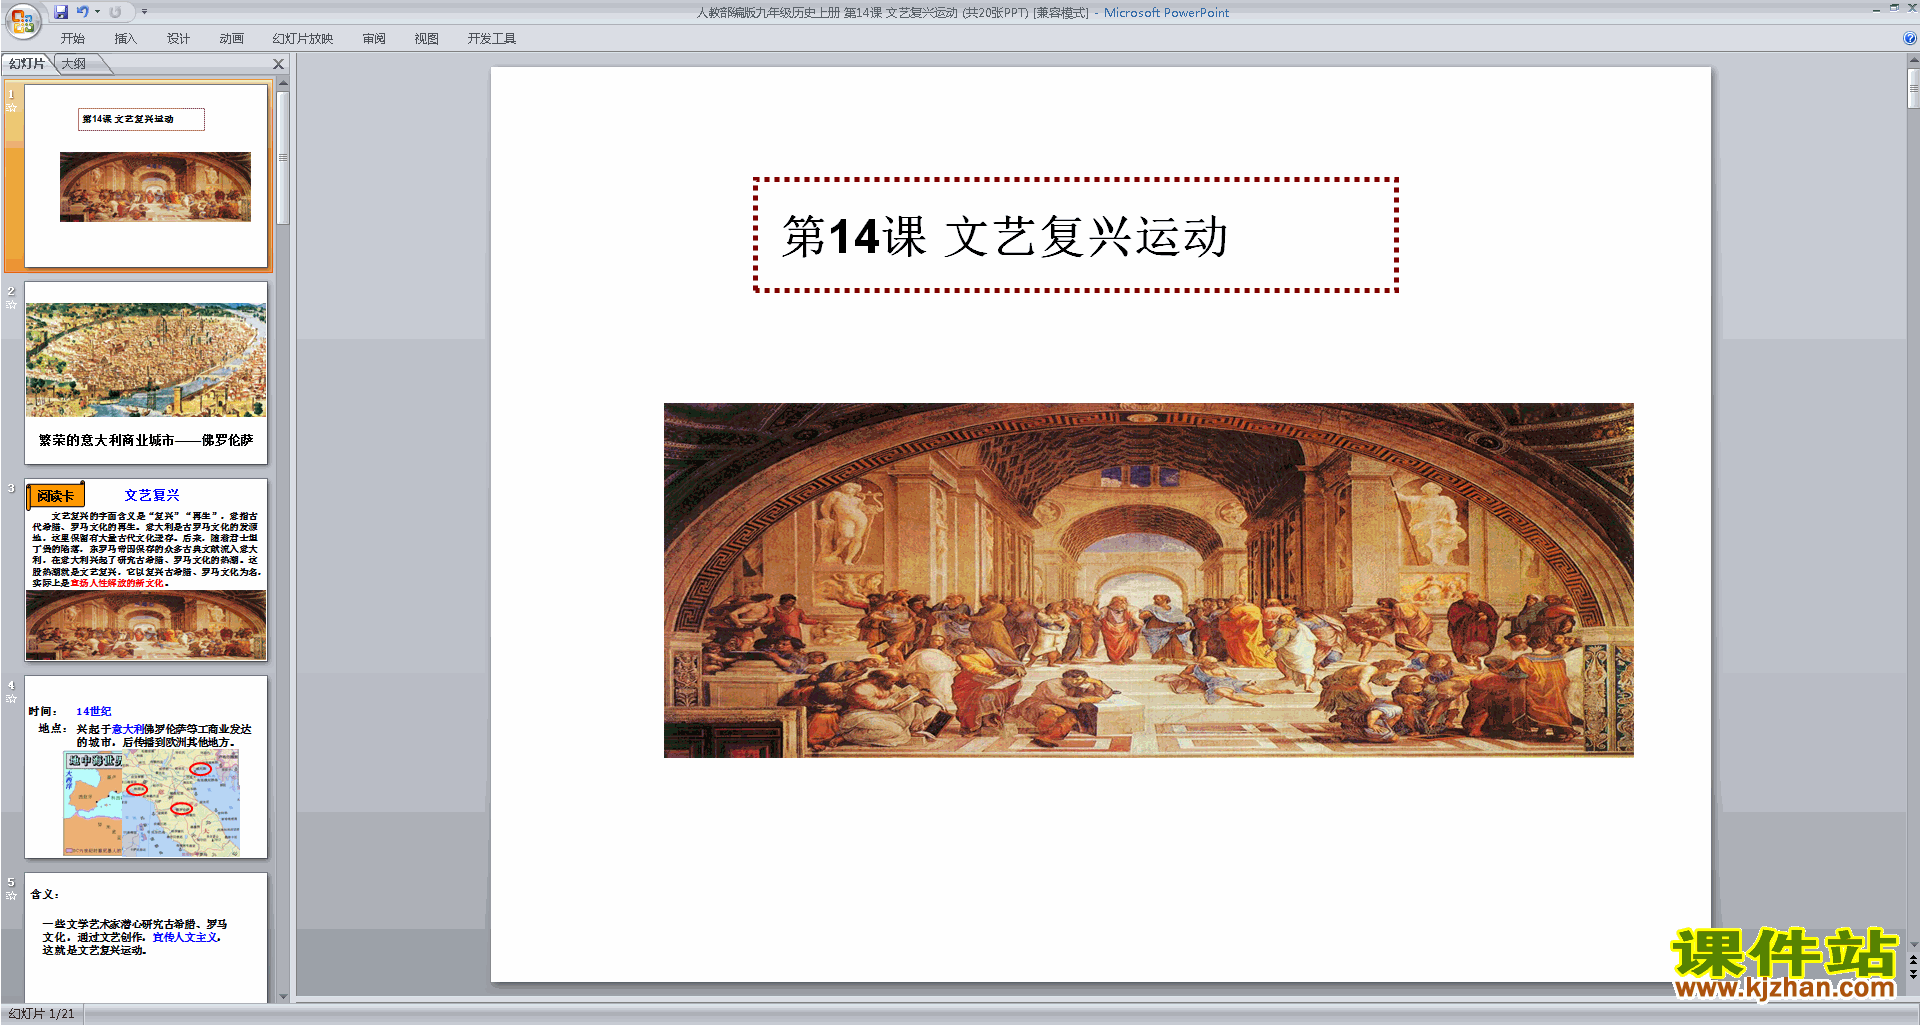
Task: Switch to the 动画 ribbon tab
Action: (x=231, y=39)
